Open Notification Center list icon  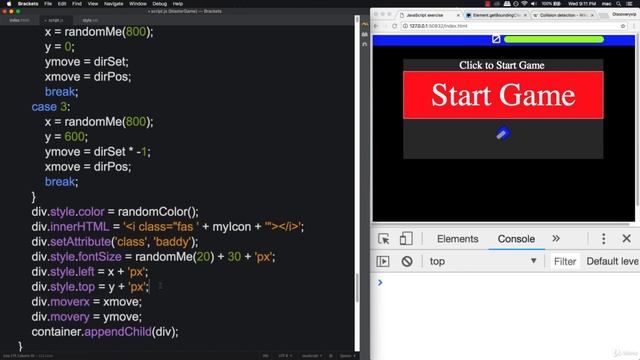[630, 4]
